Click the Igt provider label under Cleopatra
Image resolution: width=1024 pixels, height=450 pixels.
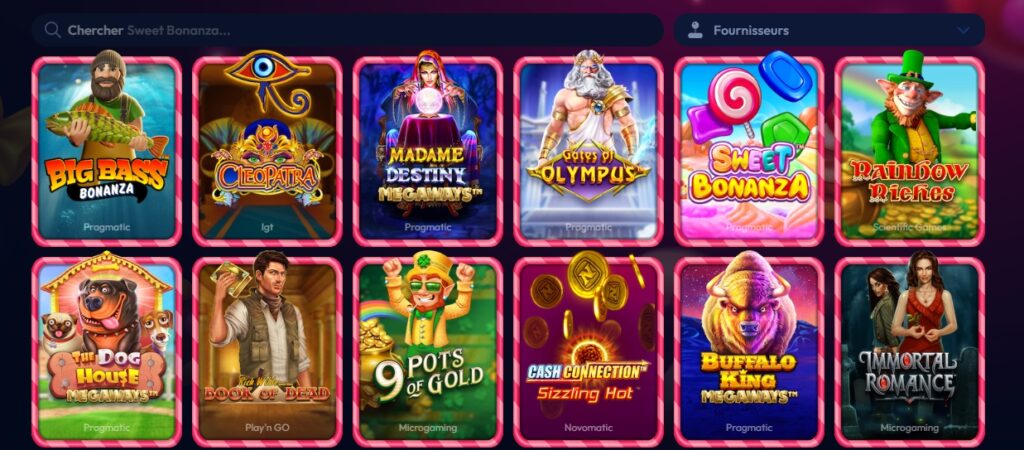coord(267,227)
